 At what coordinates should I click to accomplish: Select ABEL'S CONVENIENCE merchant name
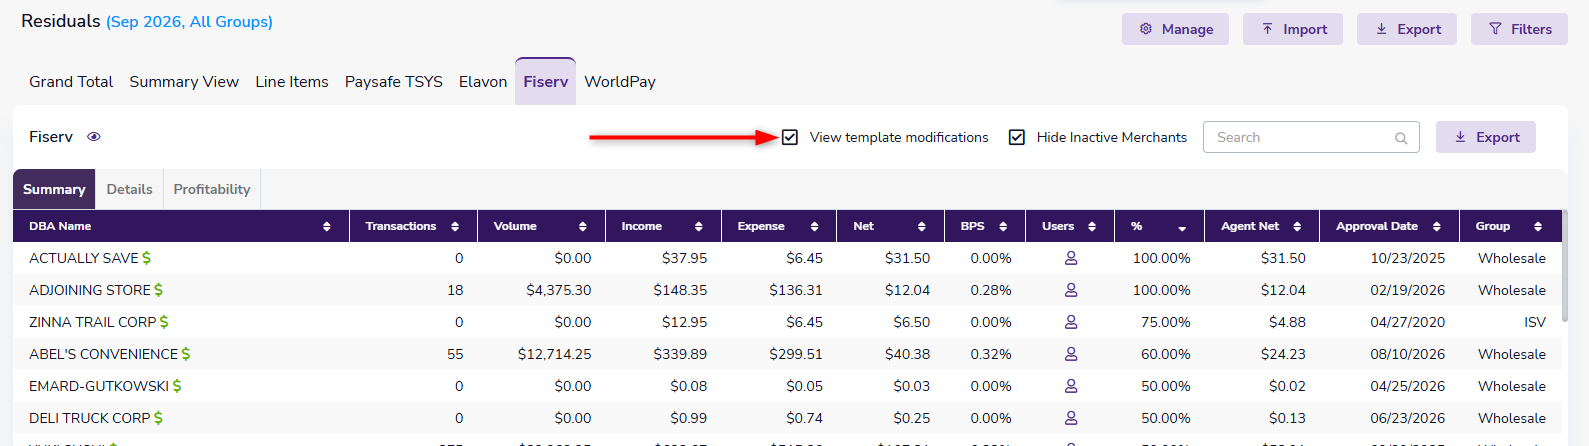(104, 354)
